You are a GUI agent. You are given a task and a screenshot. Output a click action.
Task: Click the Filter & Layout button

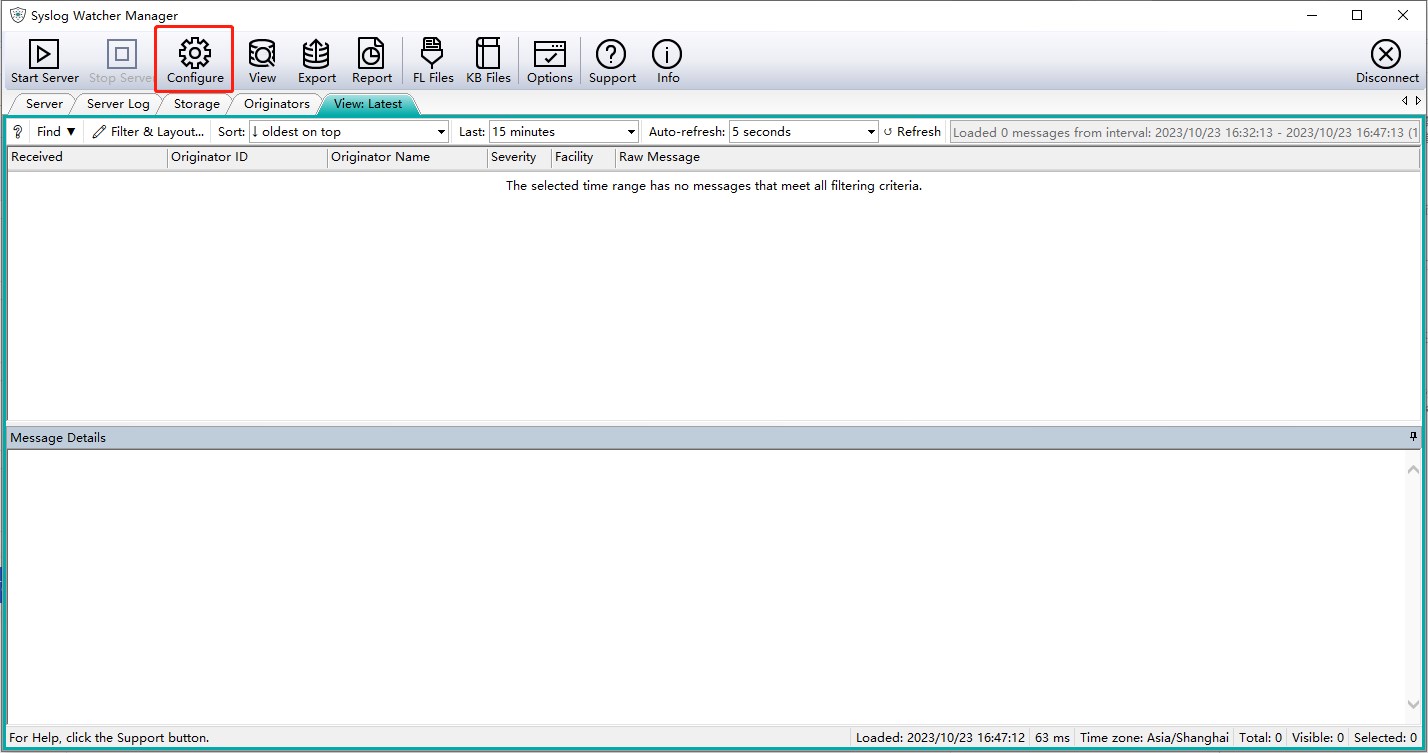click(x=148, y=132)
